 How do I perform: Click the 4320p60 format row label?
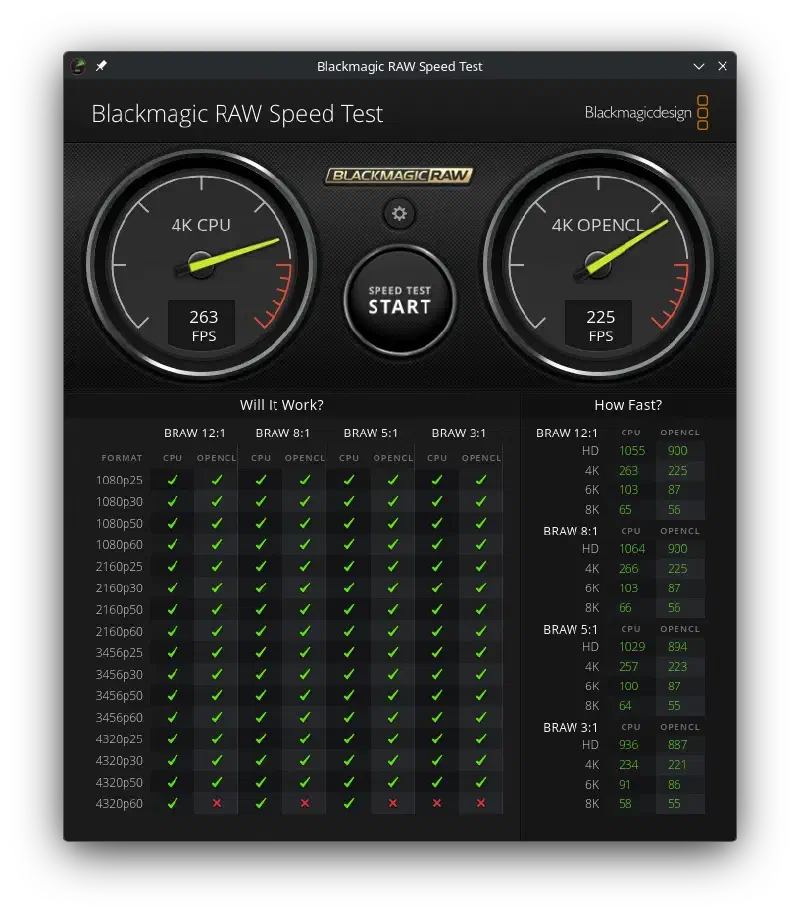[x=119, y=804]
